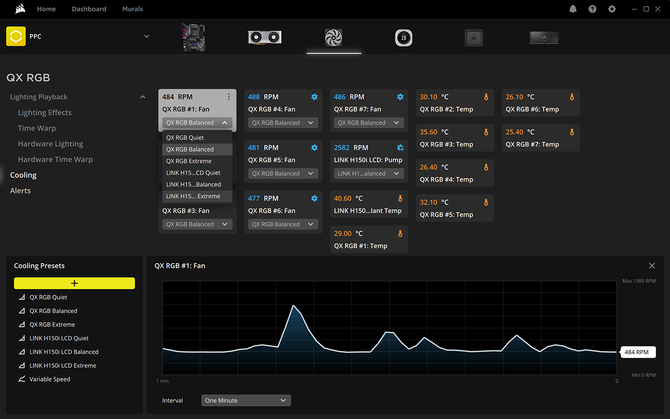Open the QX RGB #5 Fan preset dropdown
This screenshot has height=419, width=670.
click(x=283, y=173)
